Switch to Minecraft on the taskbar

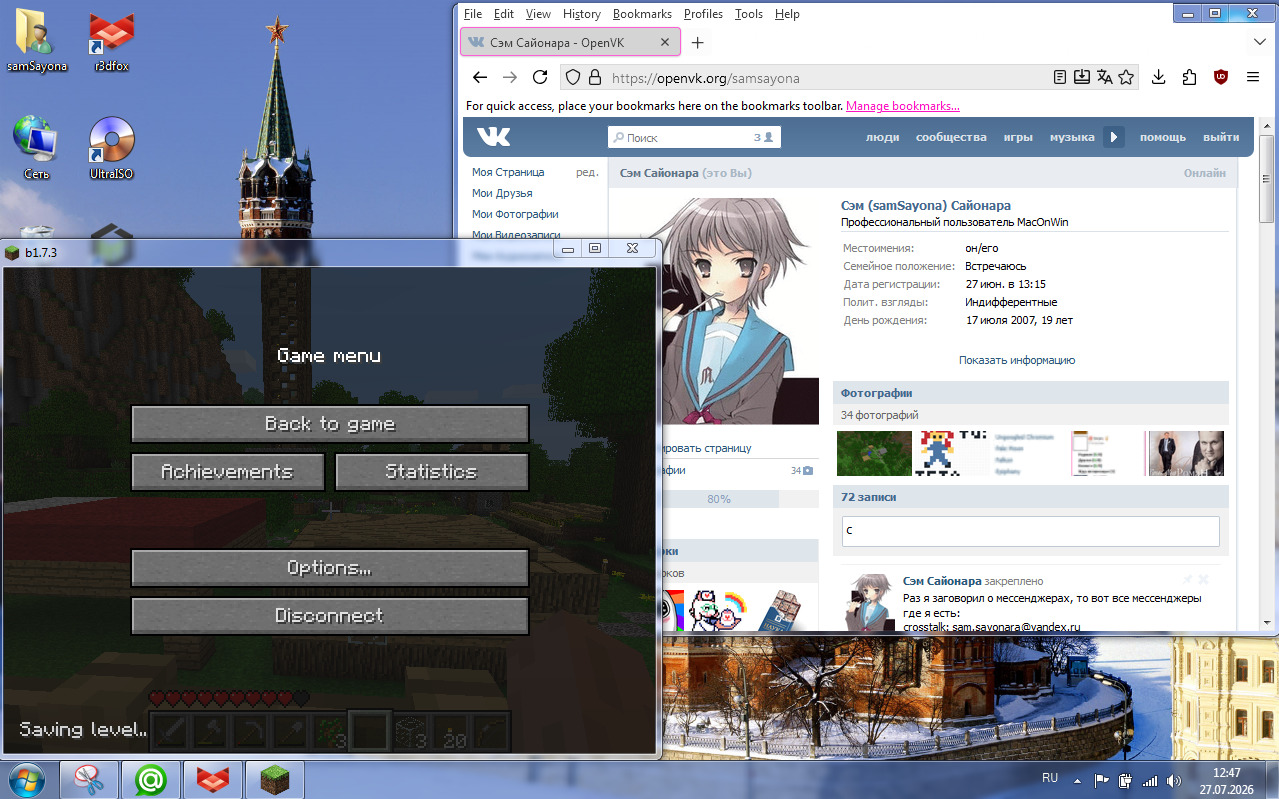274,779
